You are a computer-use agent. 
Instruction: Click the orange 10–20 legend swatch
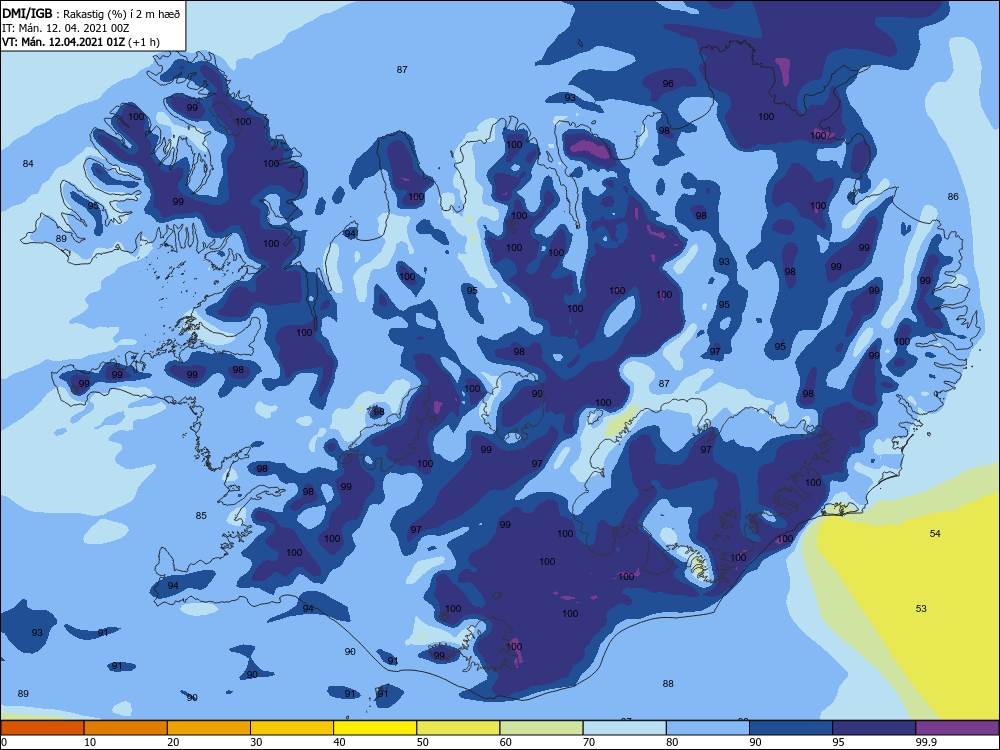point(126,728)
